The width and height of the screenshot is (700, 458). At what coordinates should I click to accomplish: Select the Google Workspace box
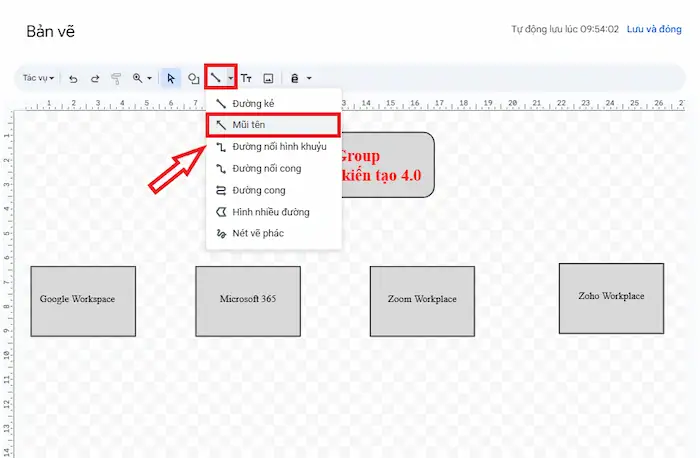[83, 301]
